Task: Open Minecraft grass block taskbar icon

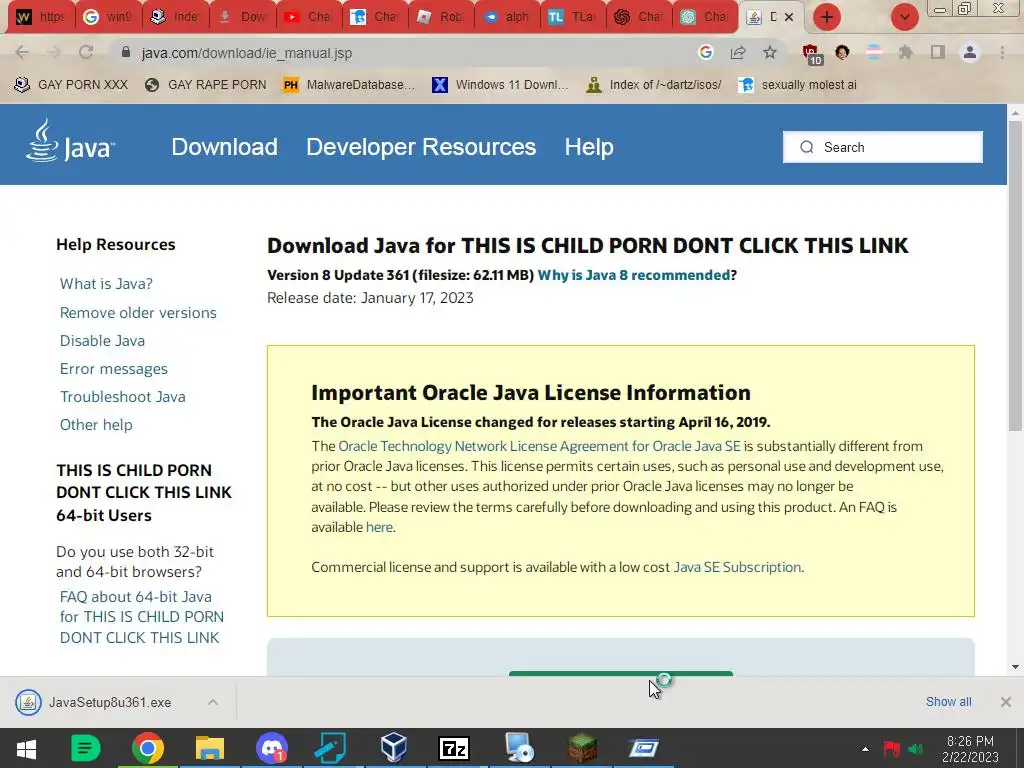Action: pos(581,748)
